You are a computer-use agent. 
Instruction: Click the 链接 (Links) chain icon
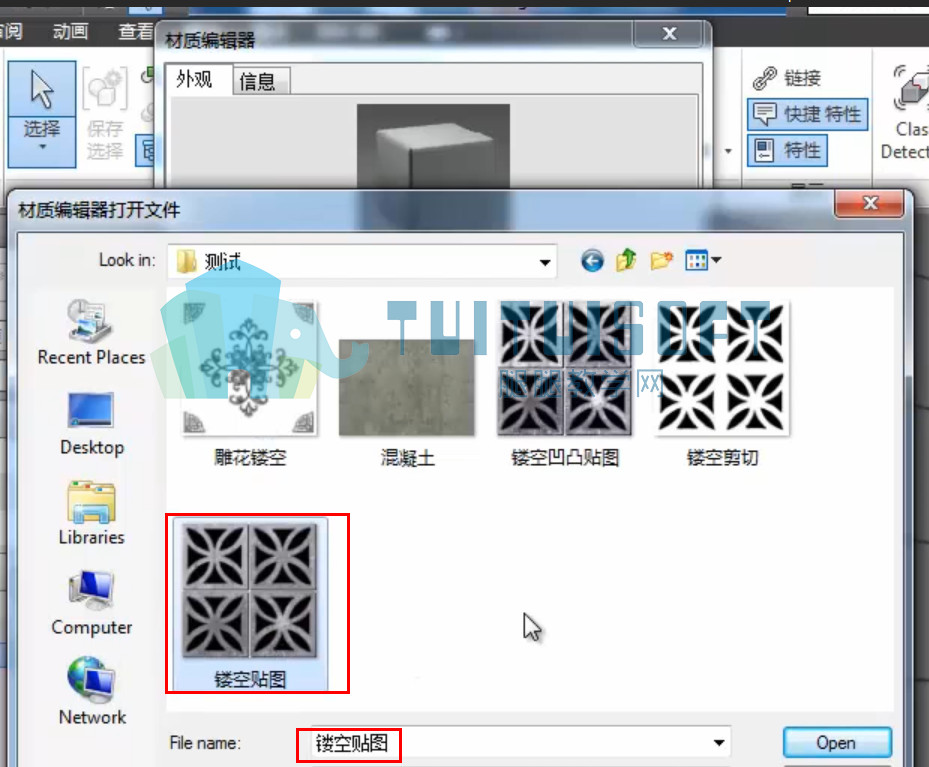(764, 78)
